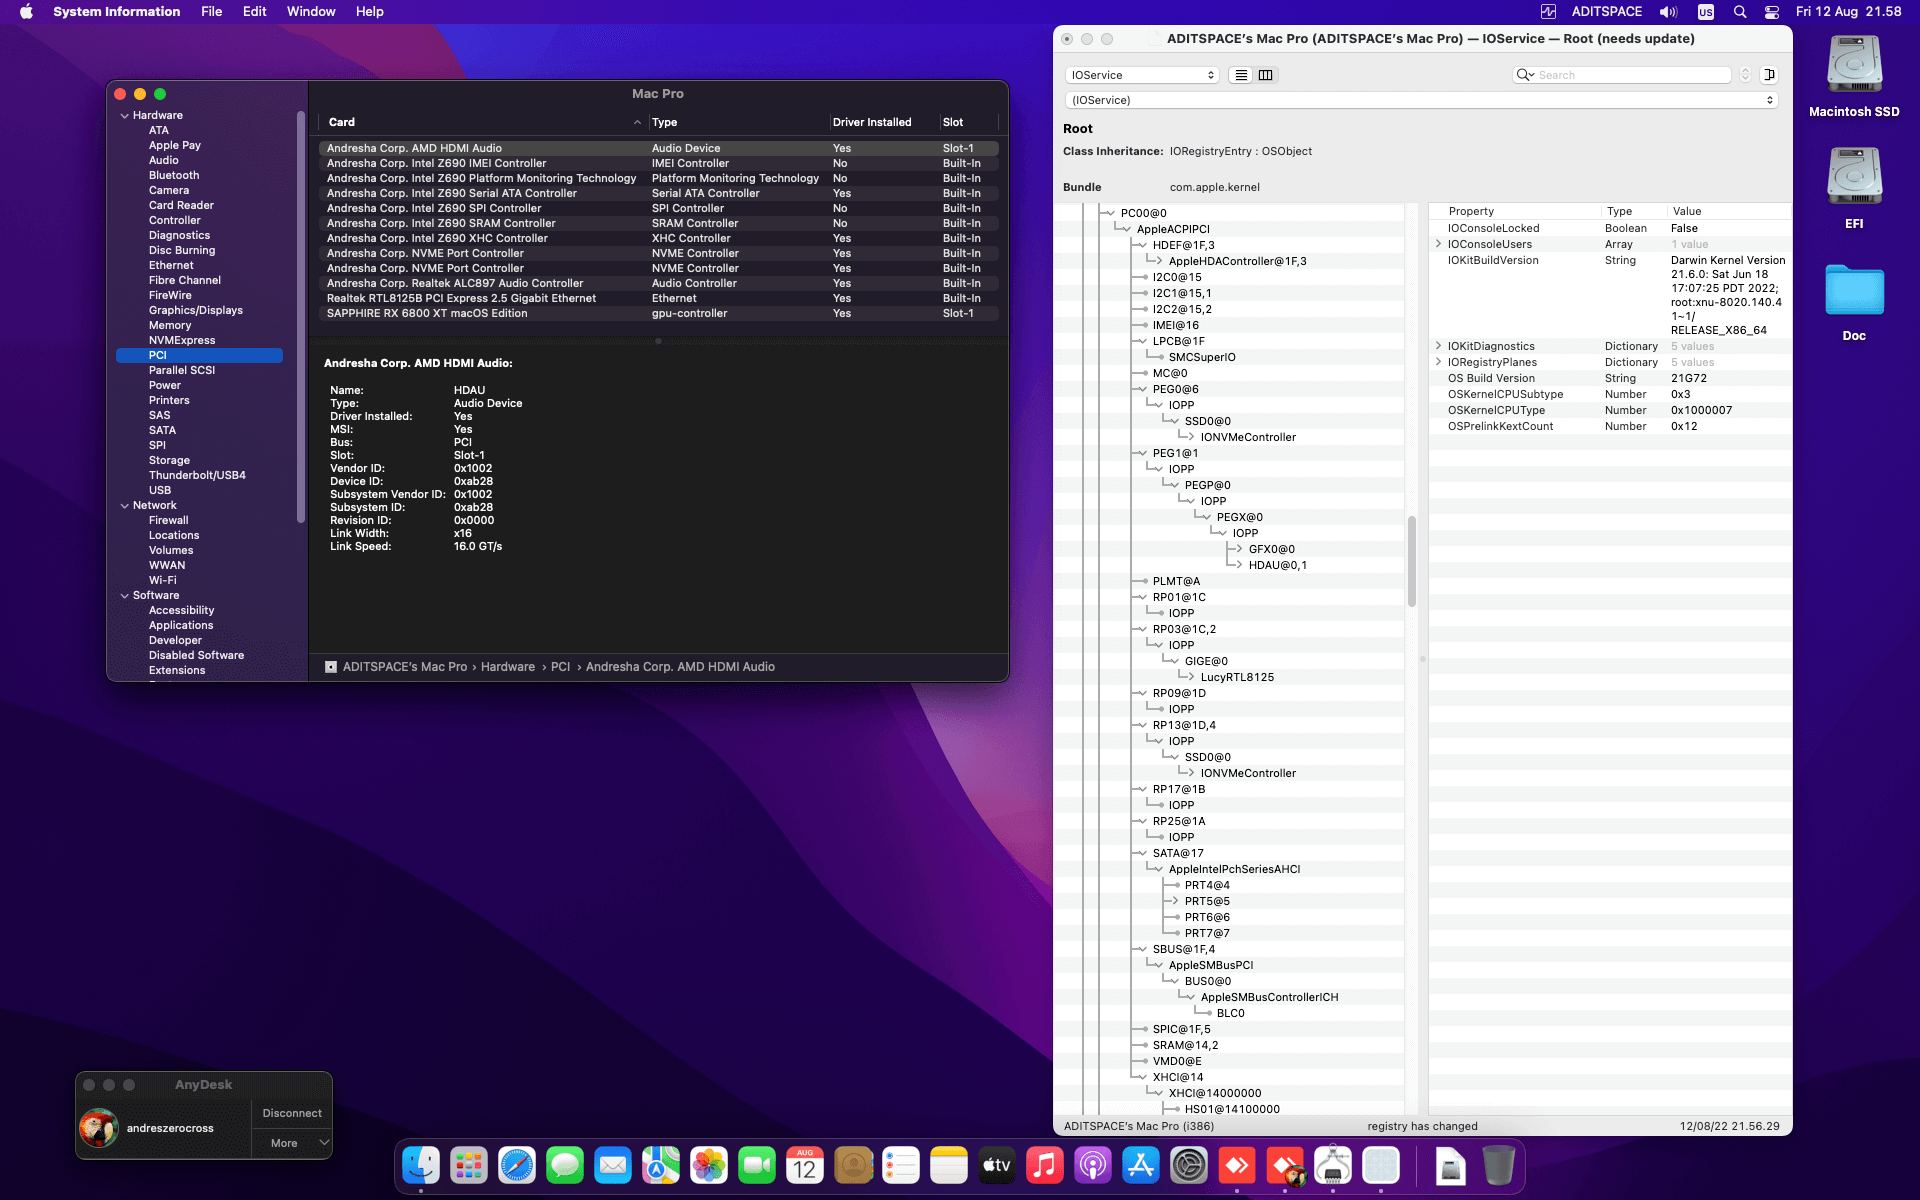Open the File menu
Screen dimensions: 1920x1200
[x=211, y=12]
